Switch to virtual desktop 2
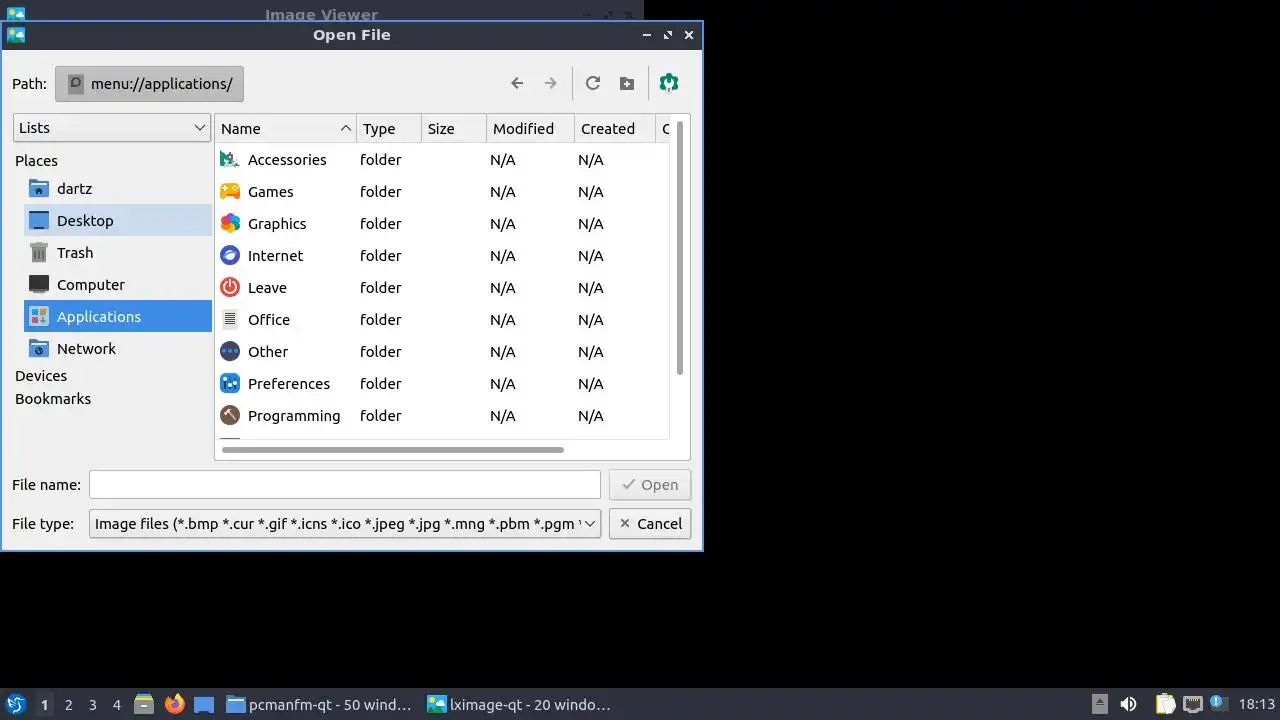 coord(68,704)
